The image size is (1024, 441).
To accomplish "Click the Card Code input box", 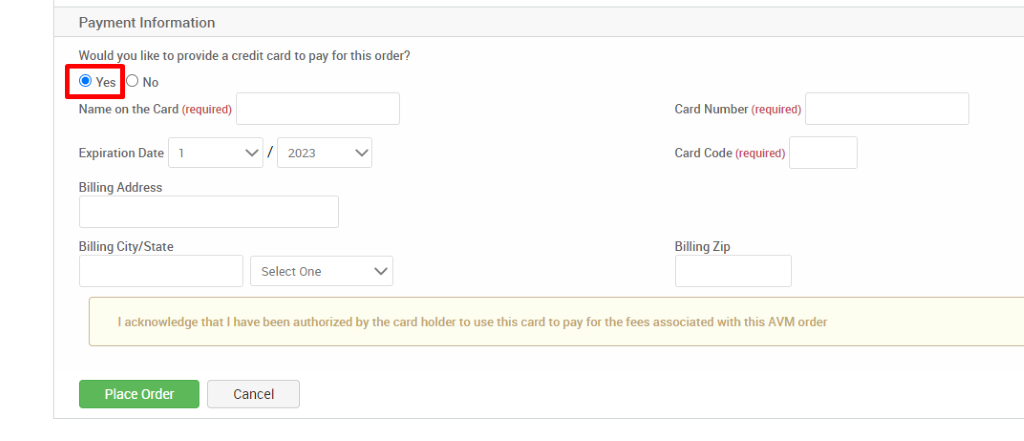I will tap(823, 153).
